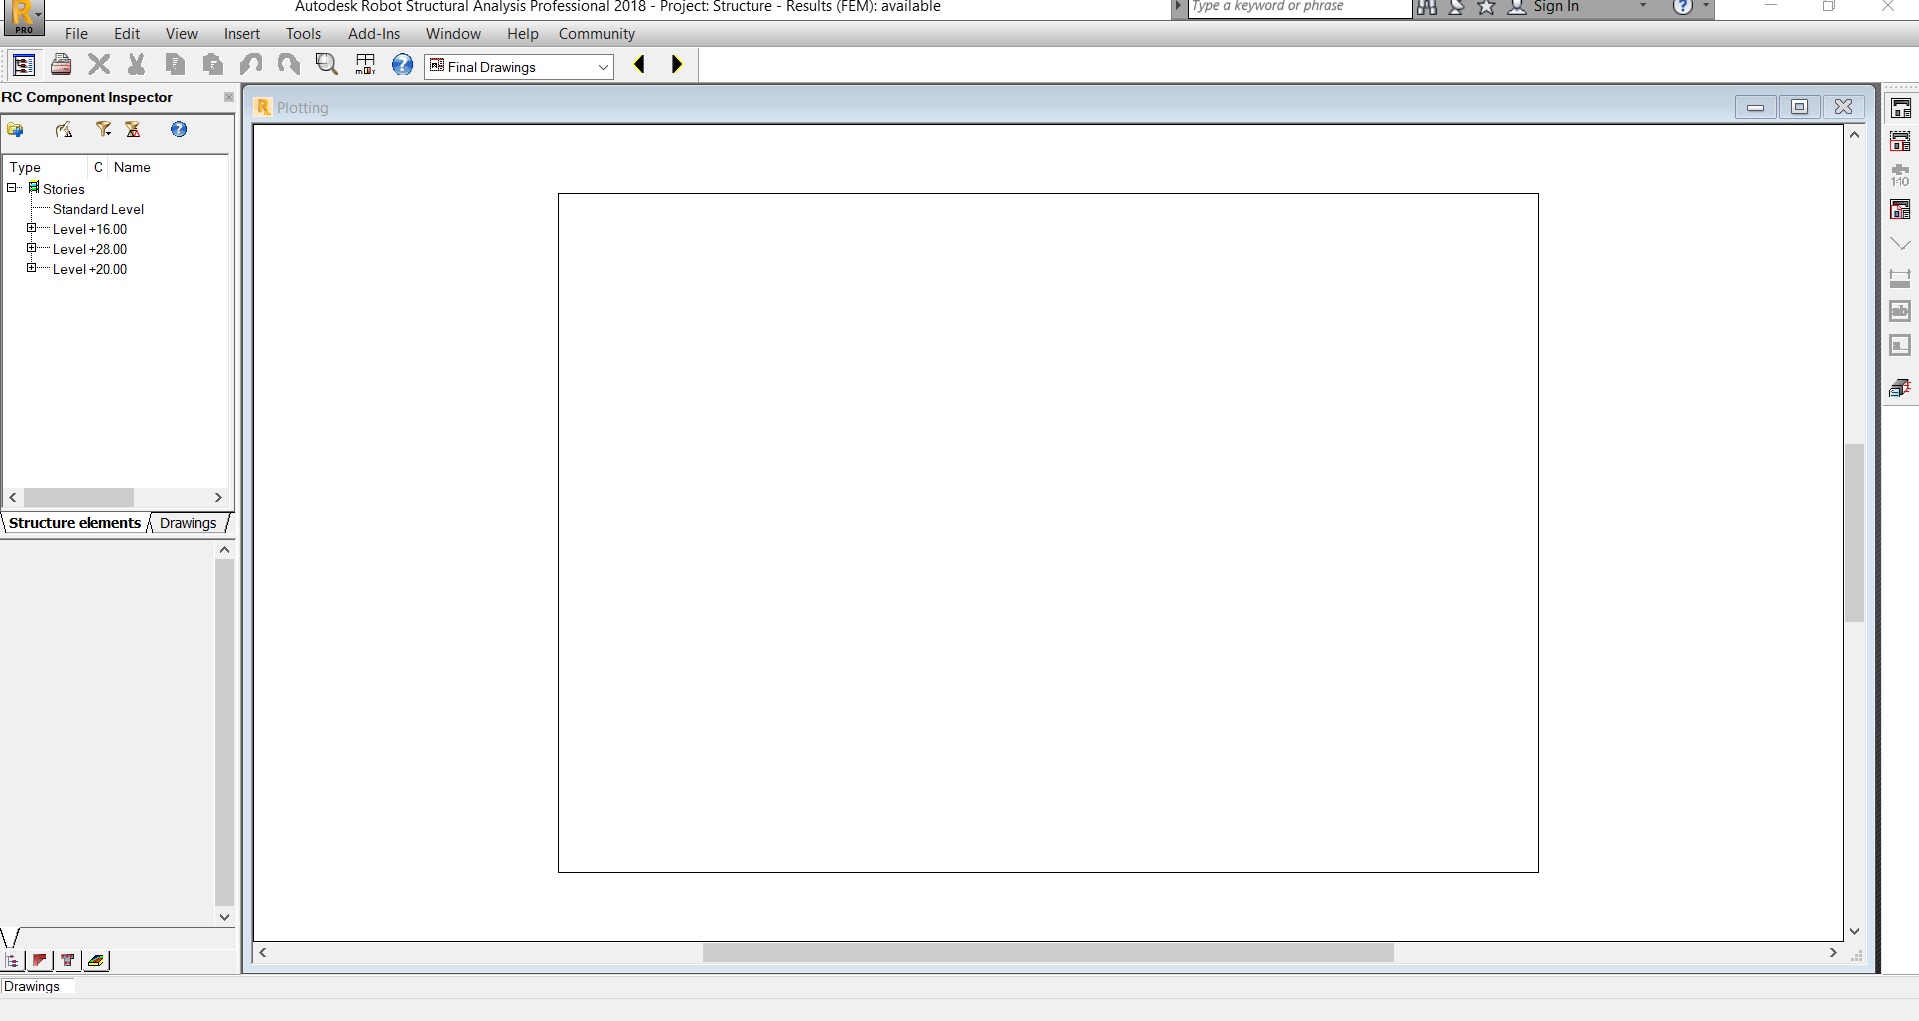This screenshot has height=1021, width=1919.
Task: Open help via blue question mark in main toolbar
Action: pos(402,65)
